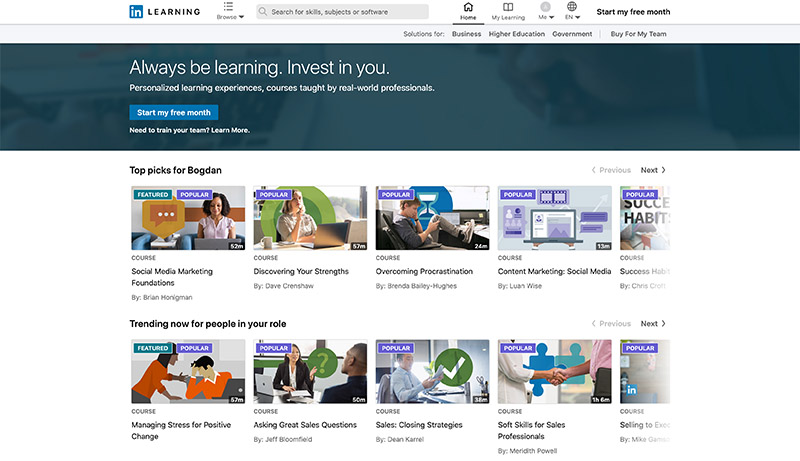Click Sales: Closing Strategies title

(419, 425)
